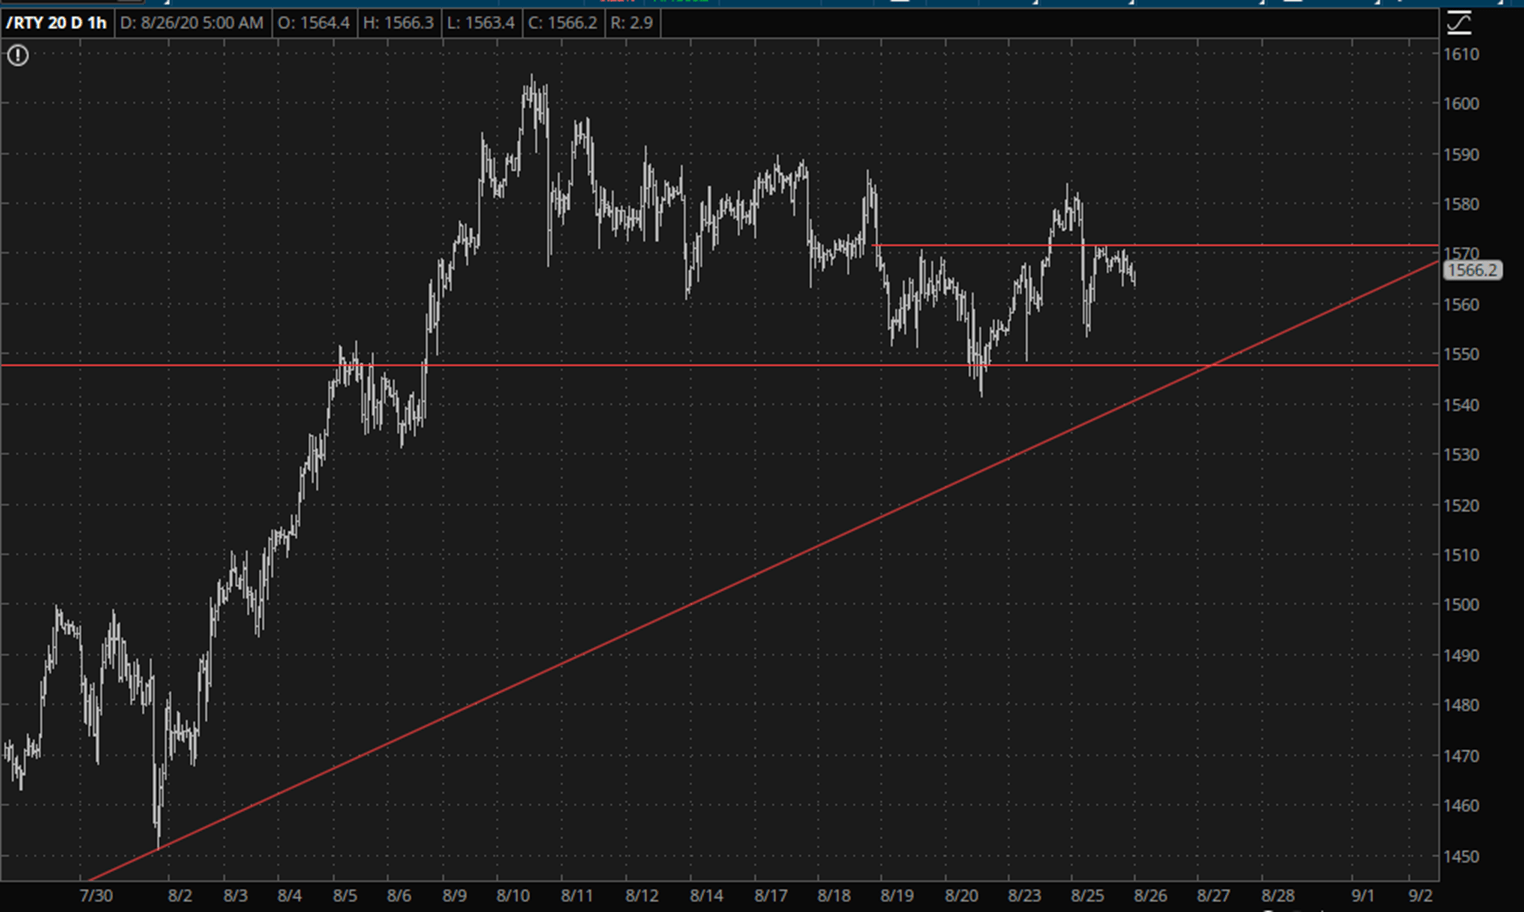Image resolution: width=1524 pixels, height=912 pixels.
Task: Click the Open price value O: 1564.4
Action: click(x=313, y=22)
